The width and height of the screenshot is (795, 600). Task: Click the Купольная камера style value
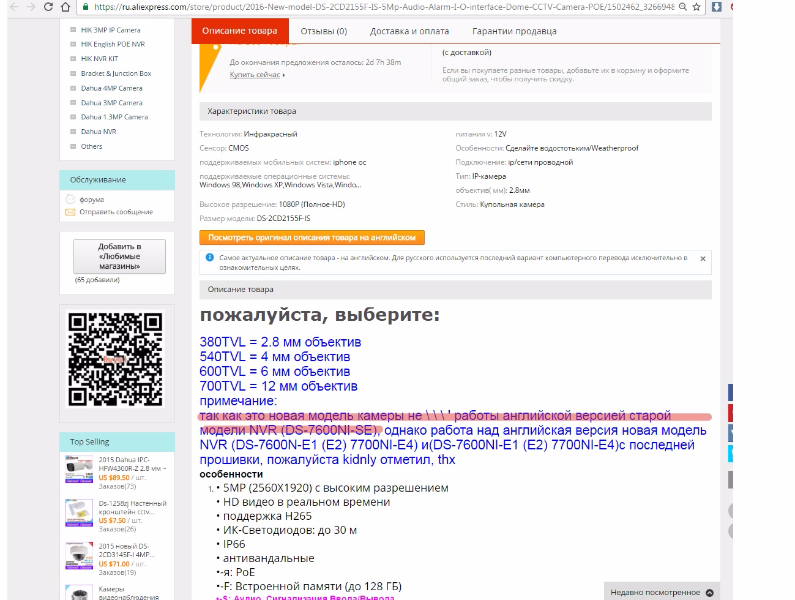(x=512, y=204)
